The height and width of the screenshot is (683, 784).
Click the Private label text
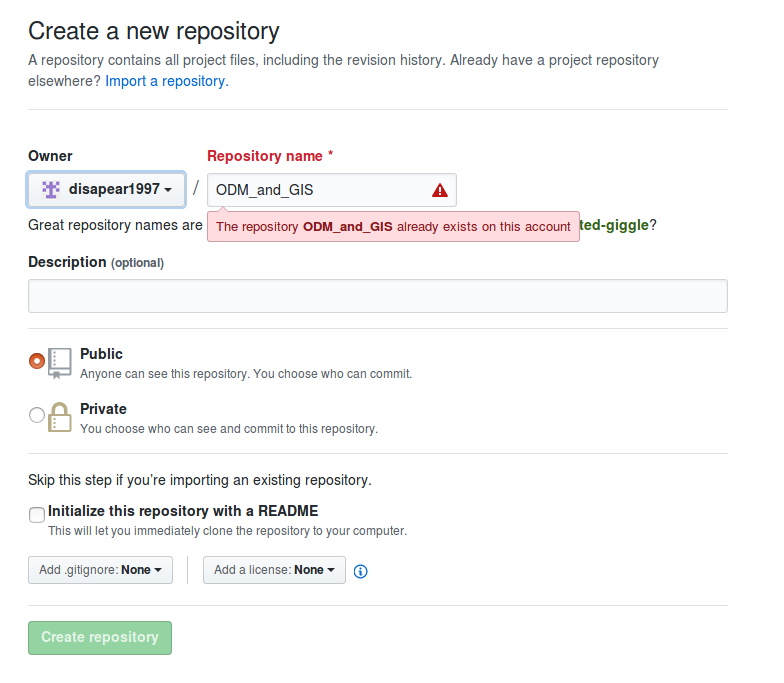(103, 408)
